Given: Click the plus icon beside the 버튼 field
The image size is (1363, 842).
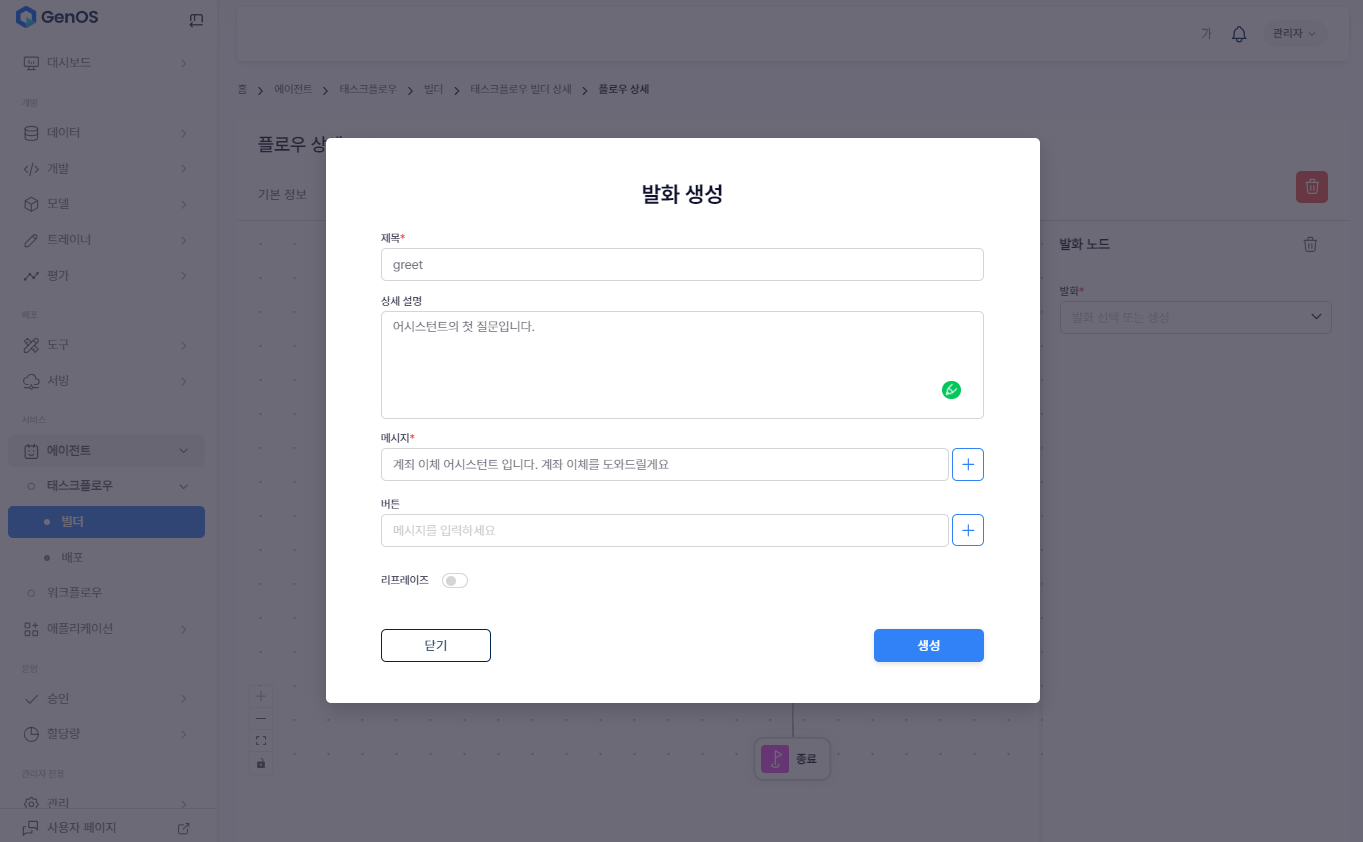Looking at the screenshot, I should [967, 530].
